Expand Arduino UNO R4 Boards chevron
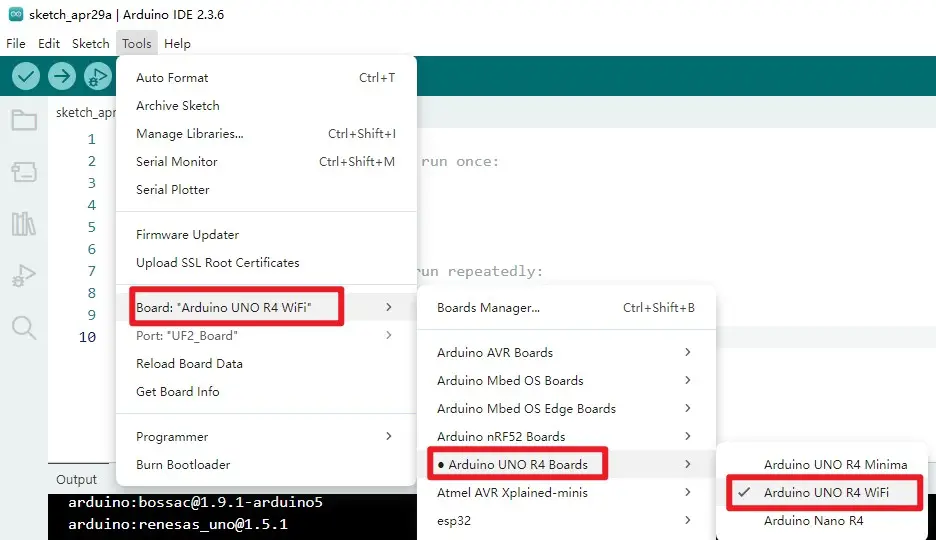936x540 pixels. coord(688,465)
